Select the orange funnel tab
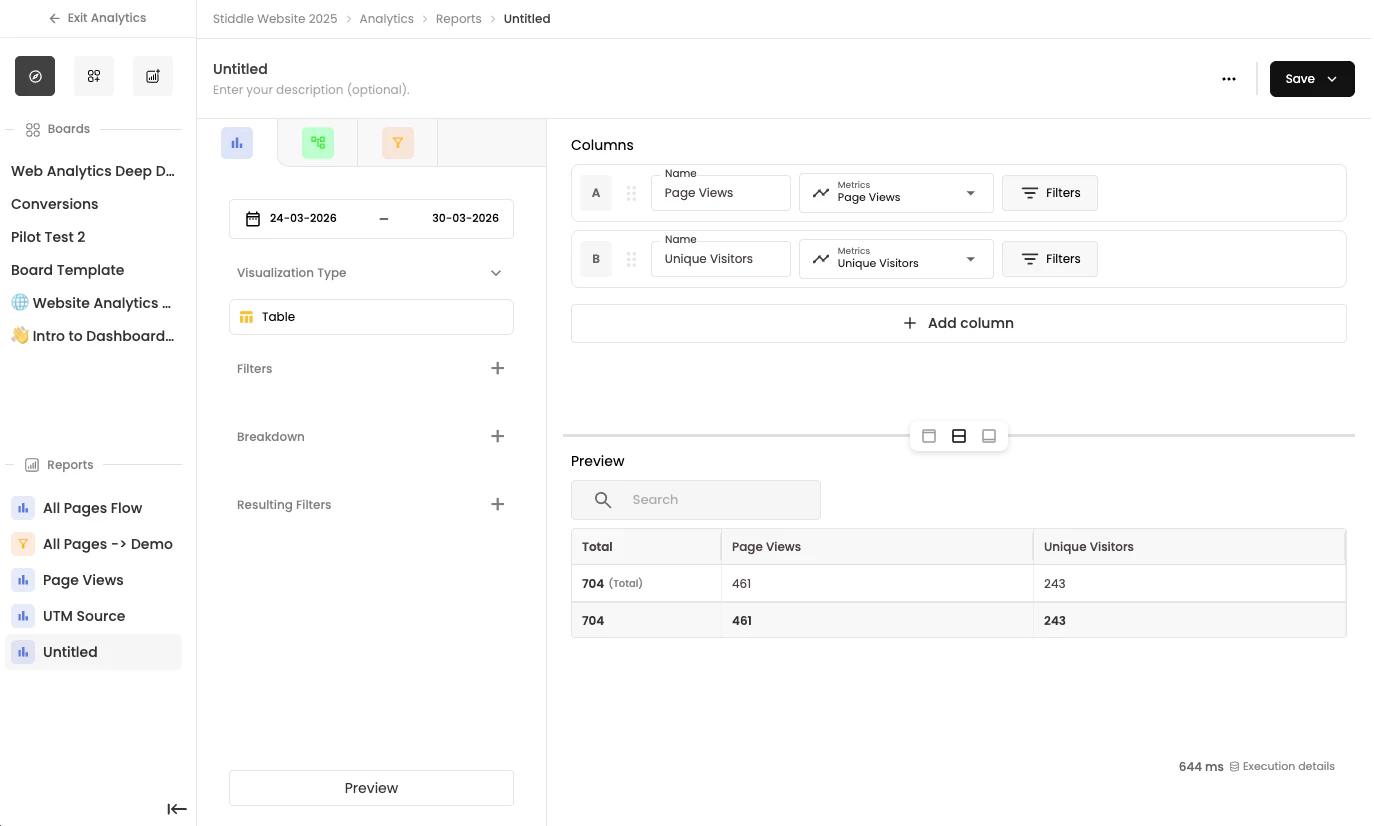The image size is (1374, 826). pos(398,143)
